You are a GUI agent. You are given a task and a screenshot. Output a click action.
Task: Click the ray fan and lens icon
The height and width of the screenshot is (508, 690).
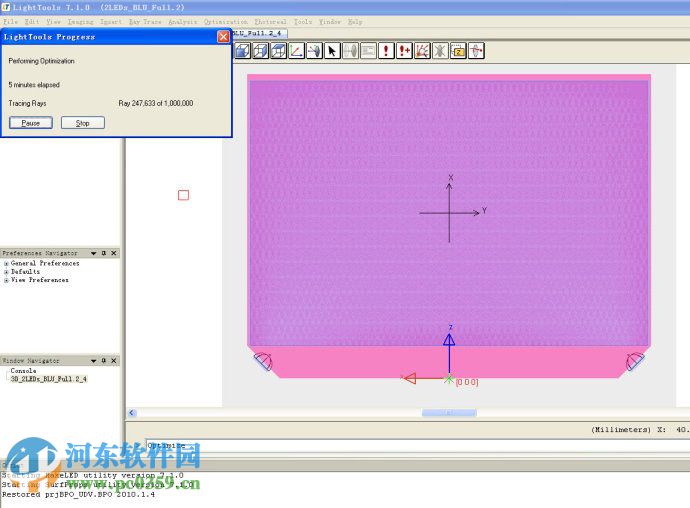coord(314,51)
